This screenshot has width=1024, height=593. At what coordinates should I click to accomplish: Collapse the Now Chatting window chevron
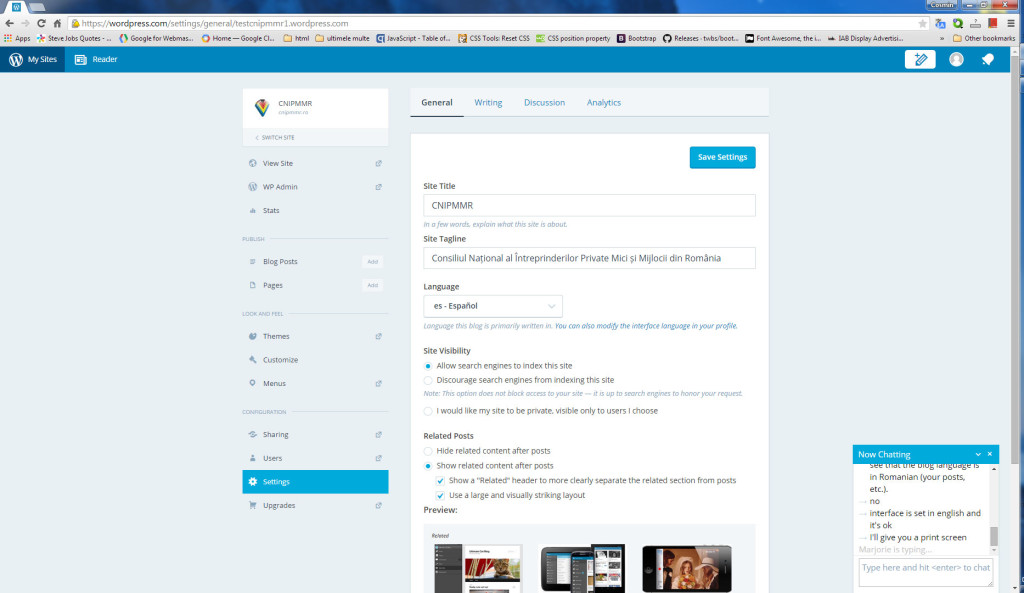[x=978, y=454]
